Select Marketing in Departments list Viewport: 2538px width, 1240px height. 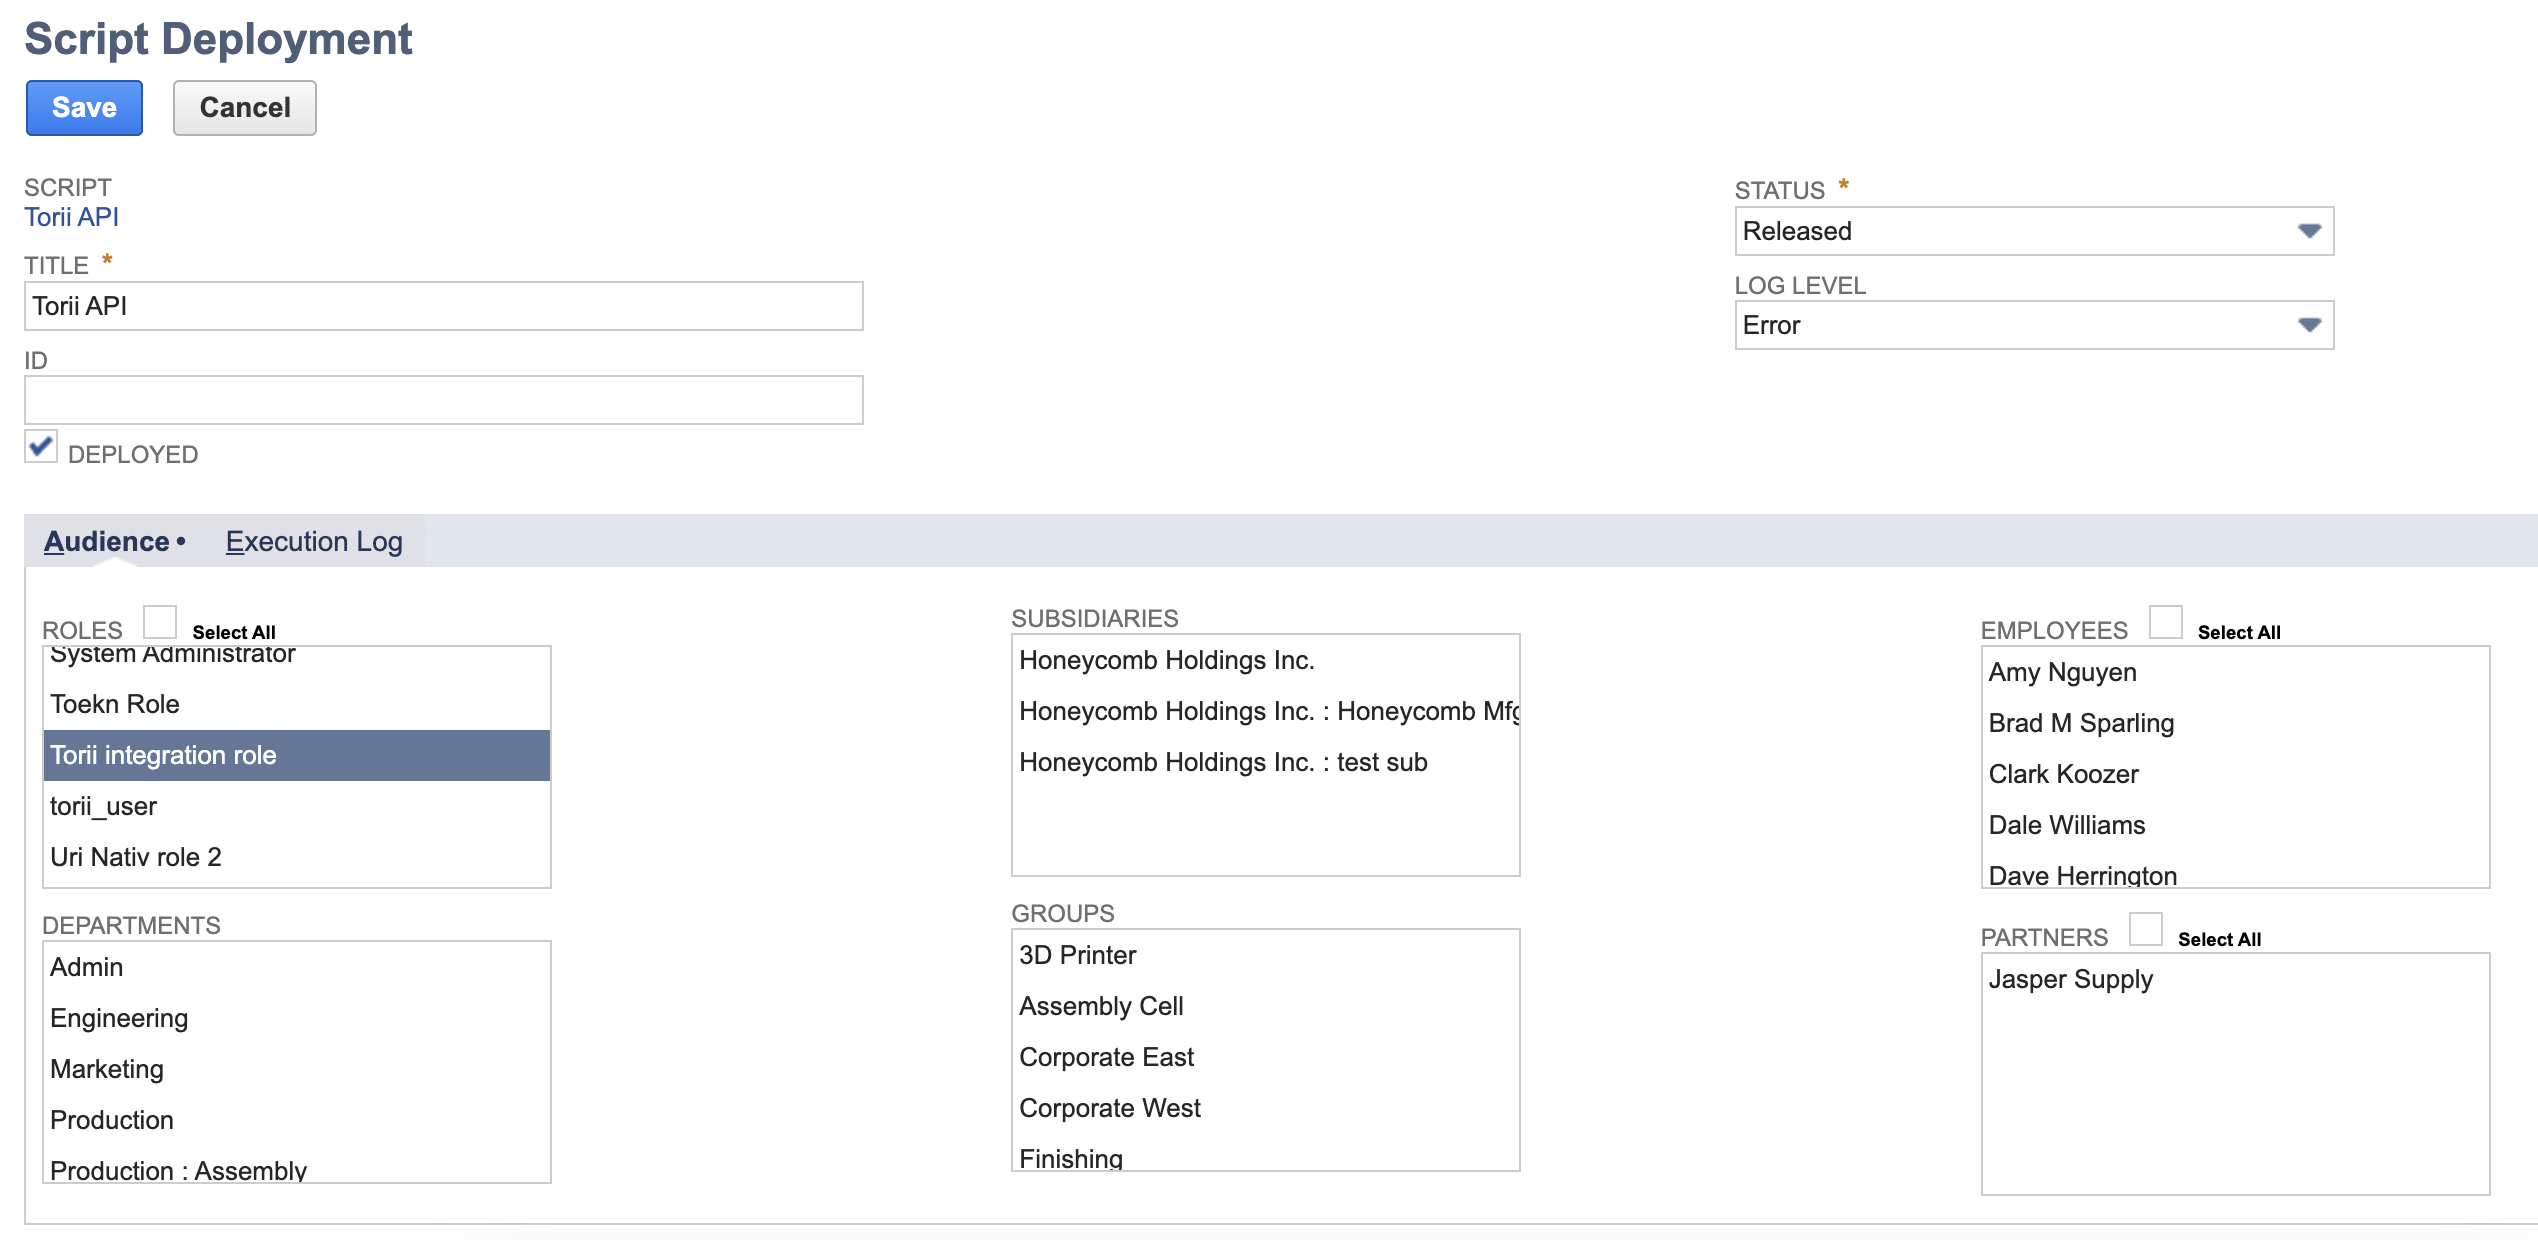click(297, 1069)
